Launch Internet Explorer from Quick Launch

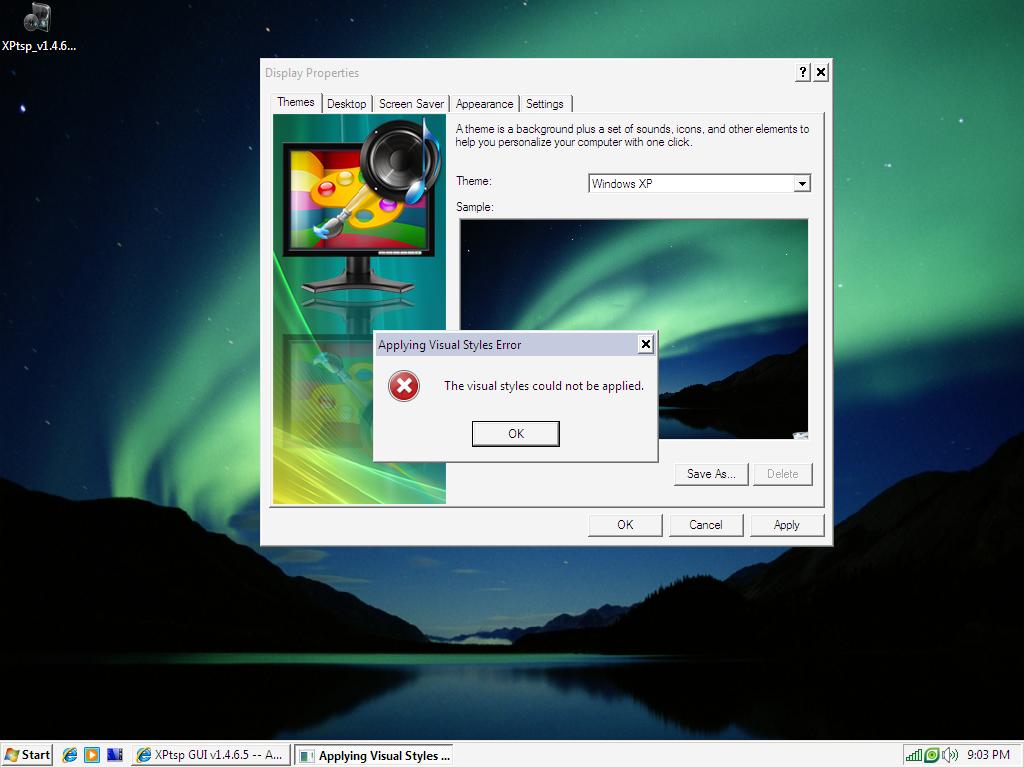click(70, 756)
